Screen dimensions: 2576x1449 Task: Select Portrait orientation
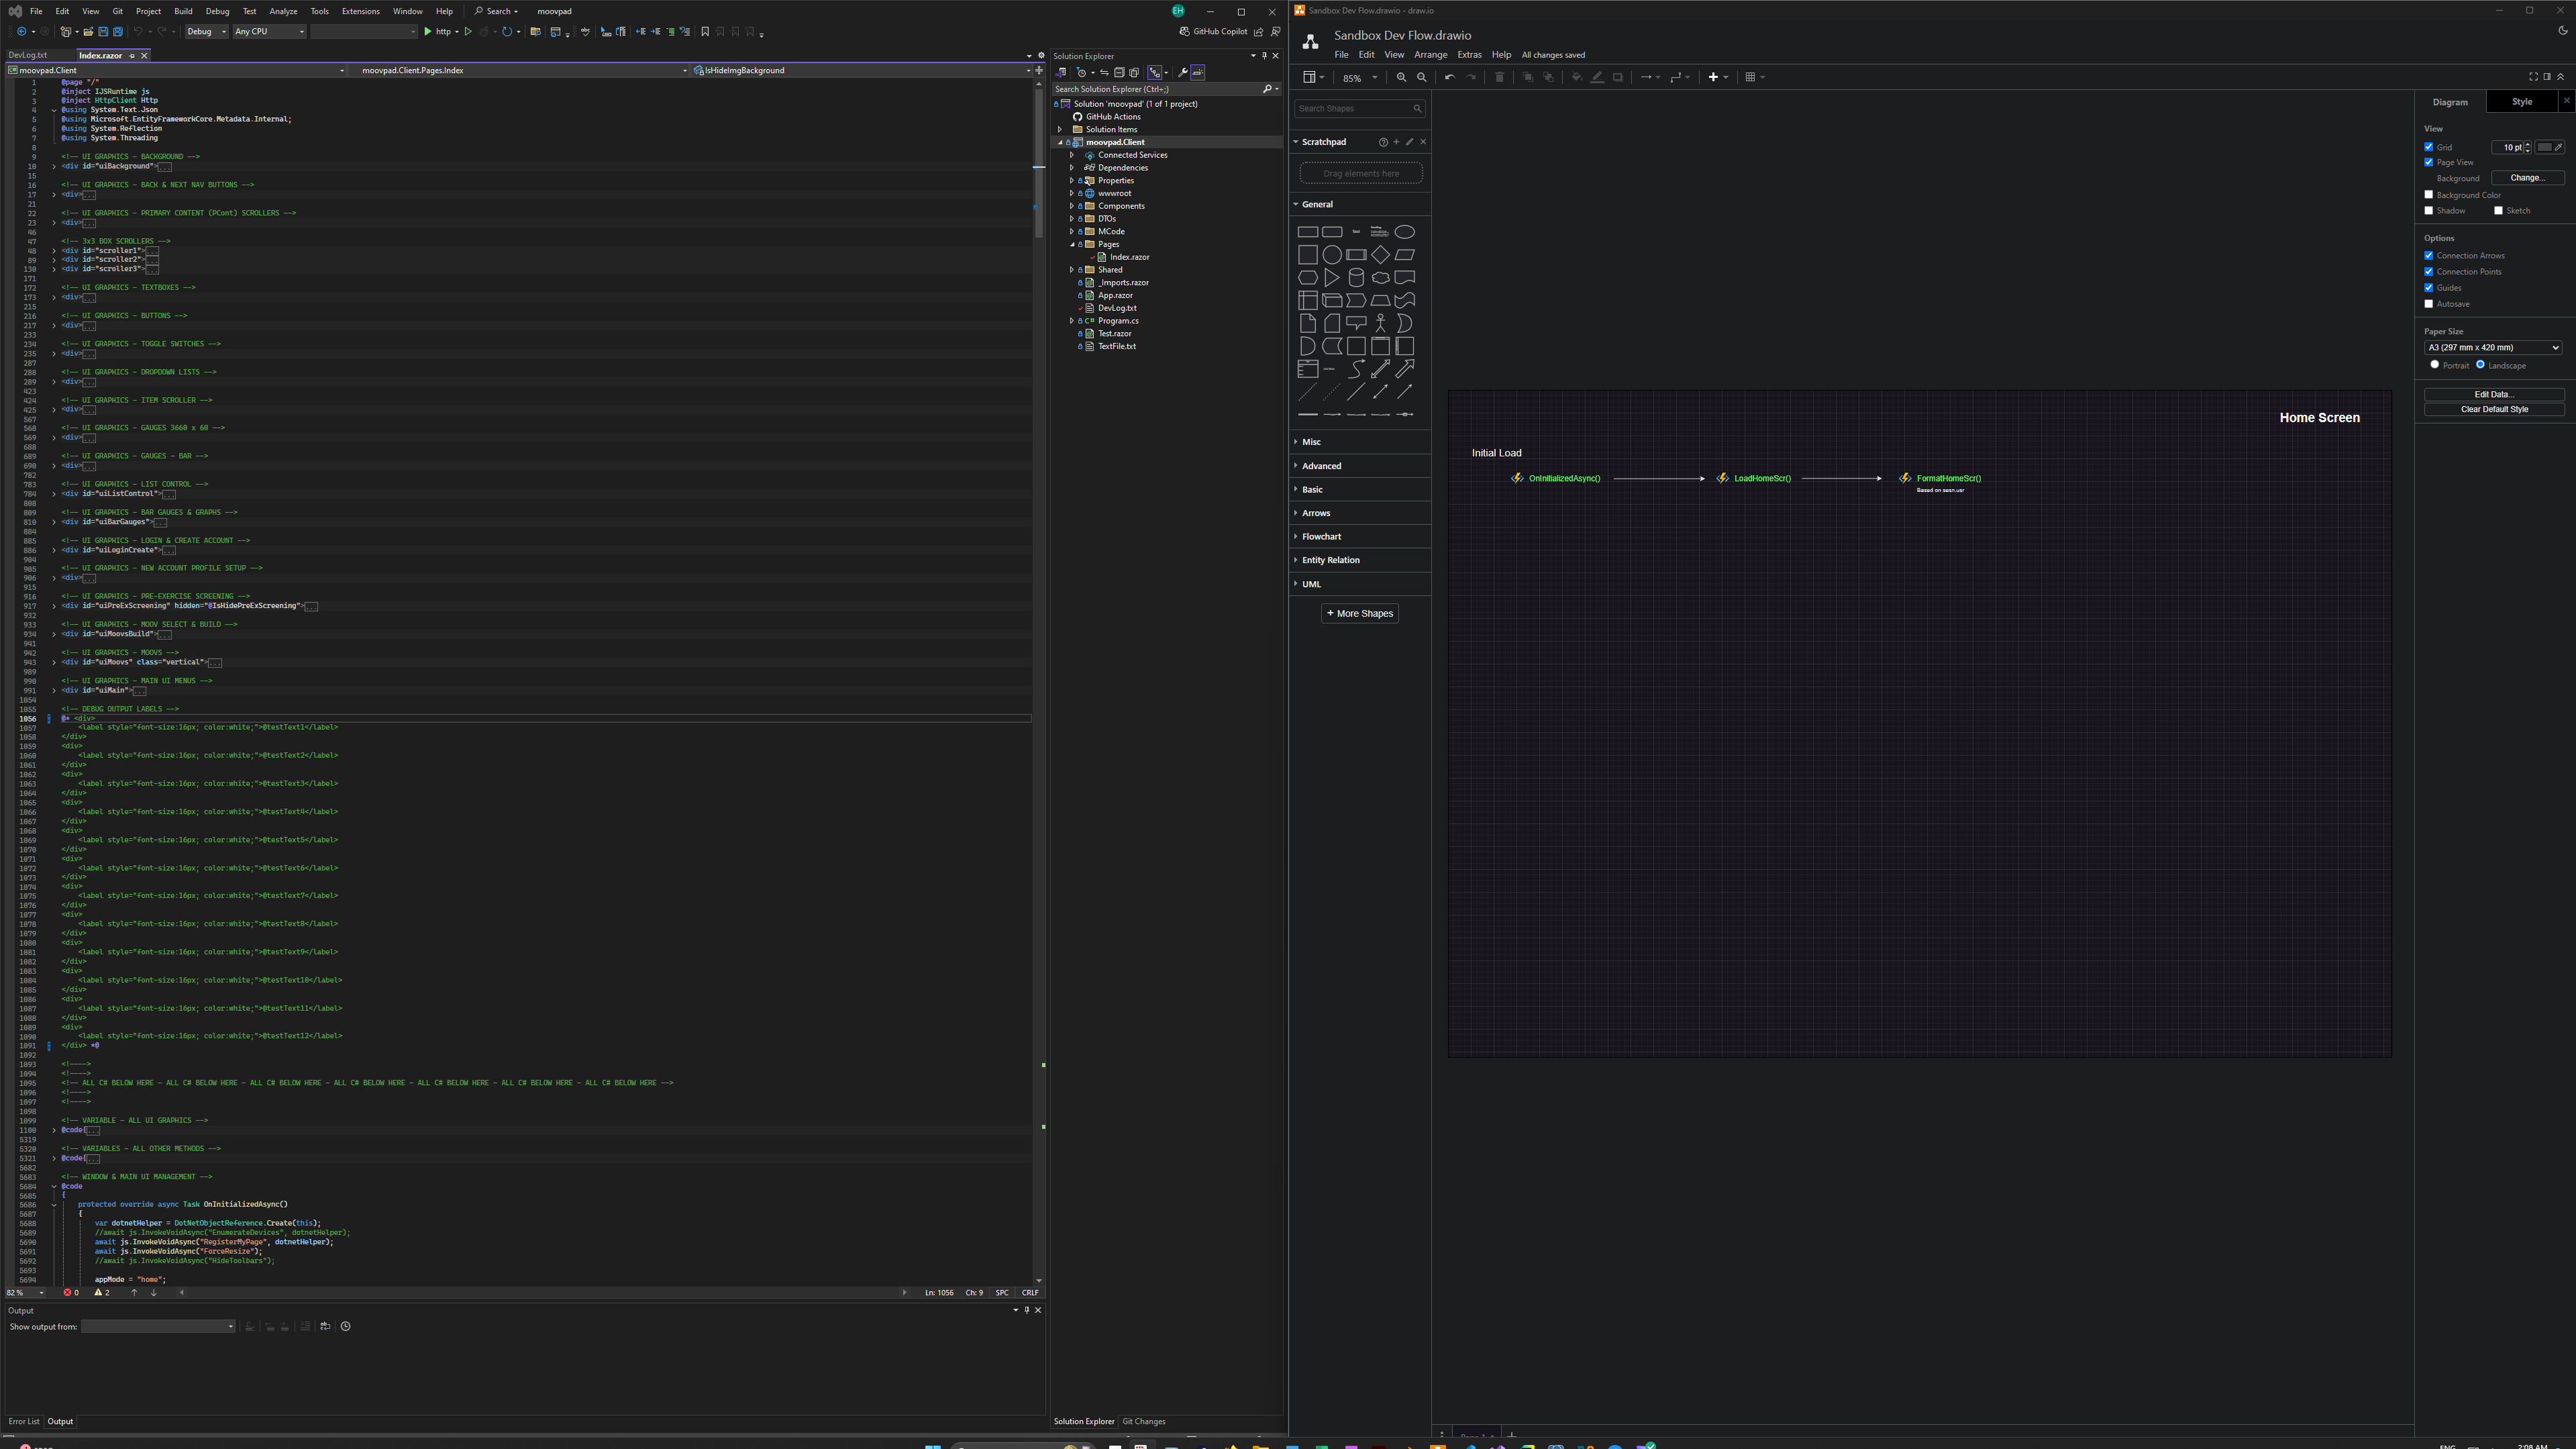(x=2435, y=365)
